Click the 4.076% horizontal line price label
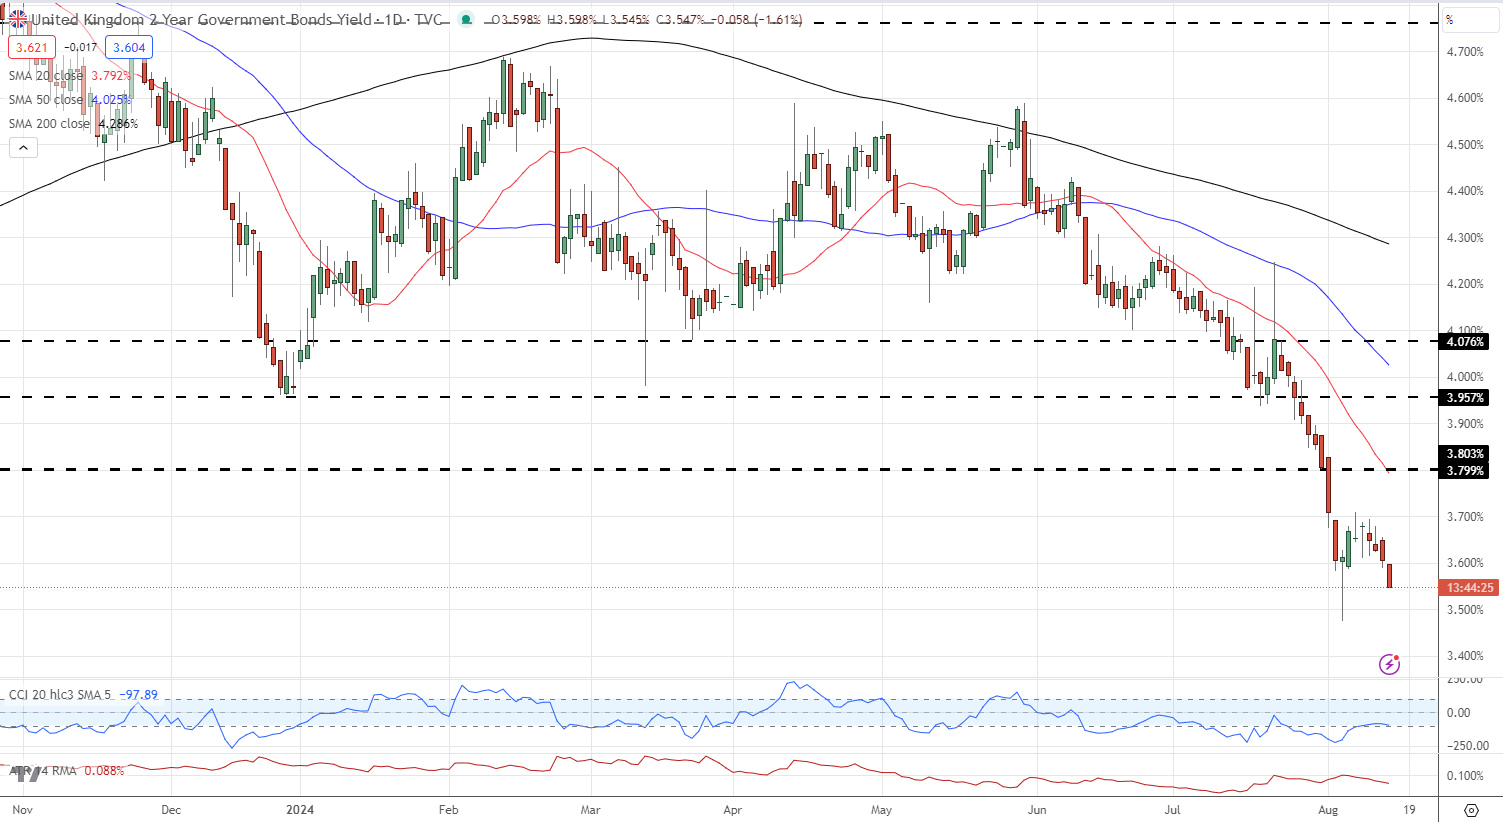The height and width of the screenshot is (822, 1503). (x=1465, y=342)
